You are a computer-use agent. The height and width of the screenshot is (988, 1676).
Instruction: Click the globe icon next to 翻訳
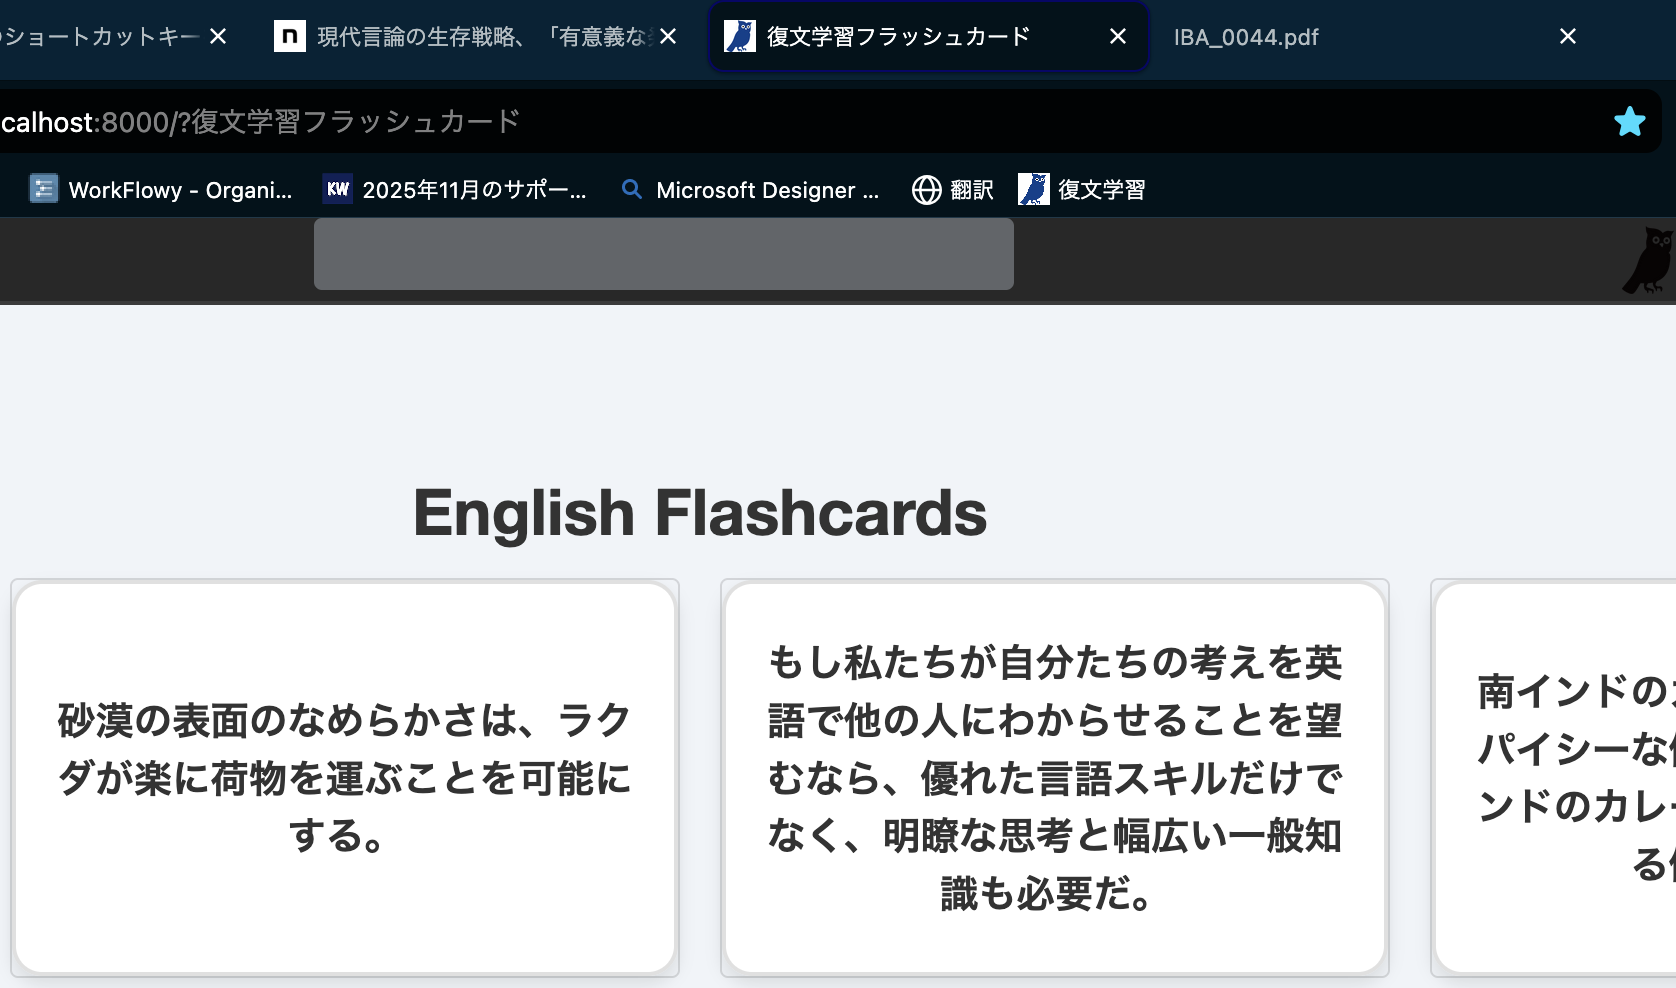[924, 189]
